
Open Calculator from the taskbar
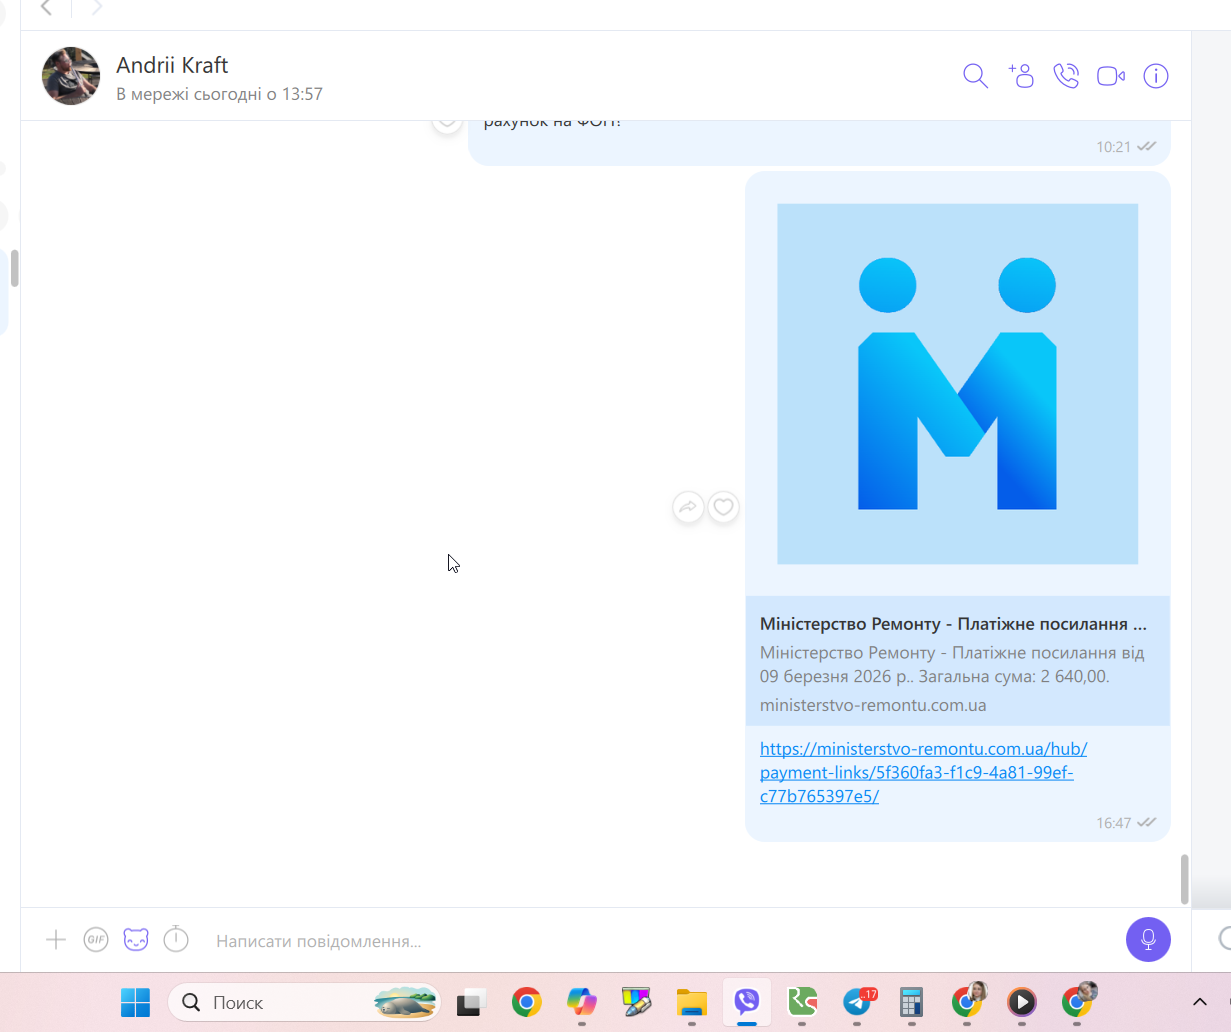911,1002
